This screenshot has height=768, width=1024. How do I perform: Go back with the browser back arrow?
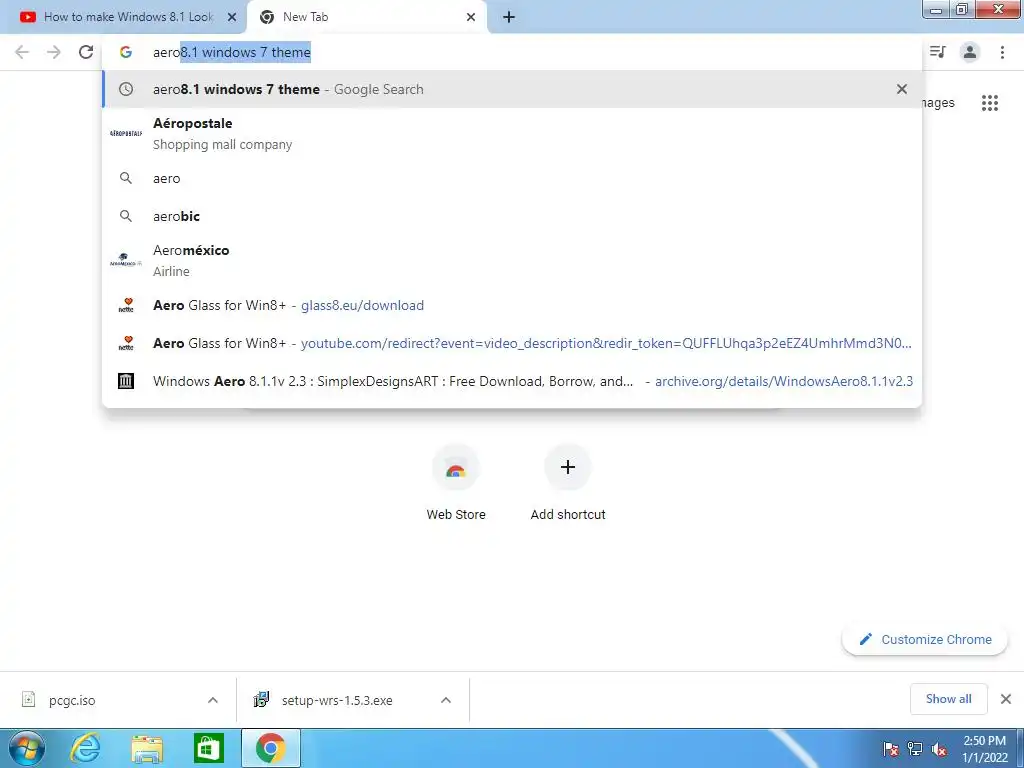[x=22, y=52]
